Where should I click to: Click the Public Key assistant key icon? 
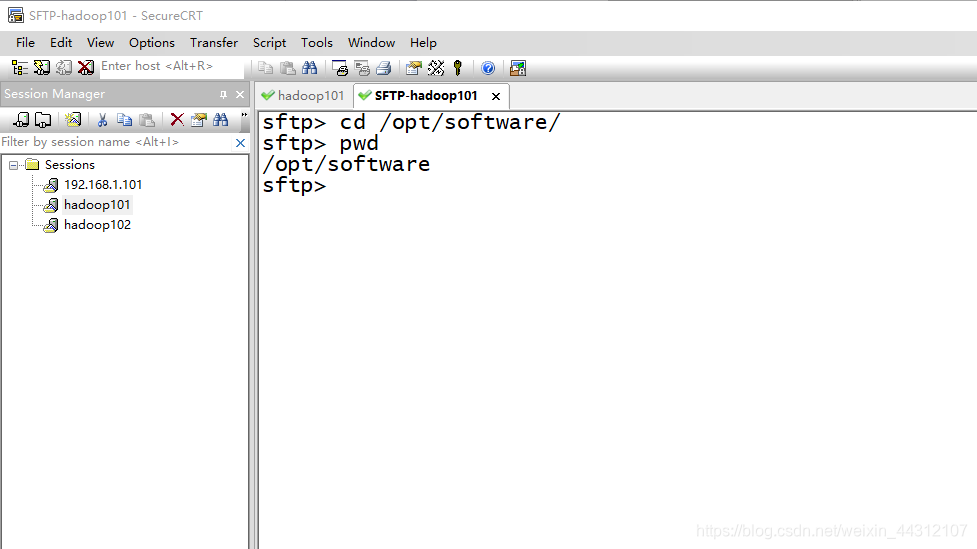(458, 68)
